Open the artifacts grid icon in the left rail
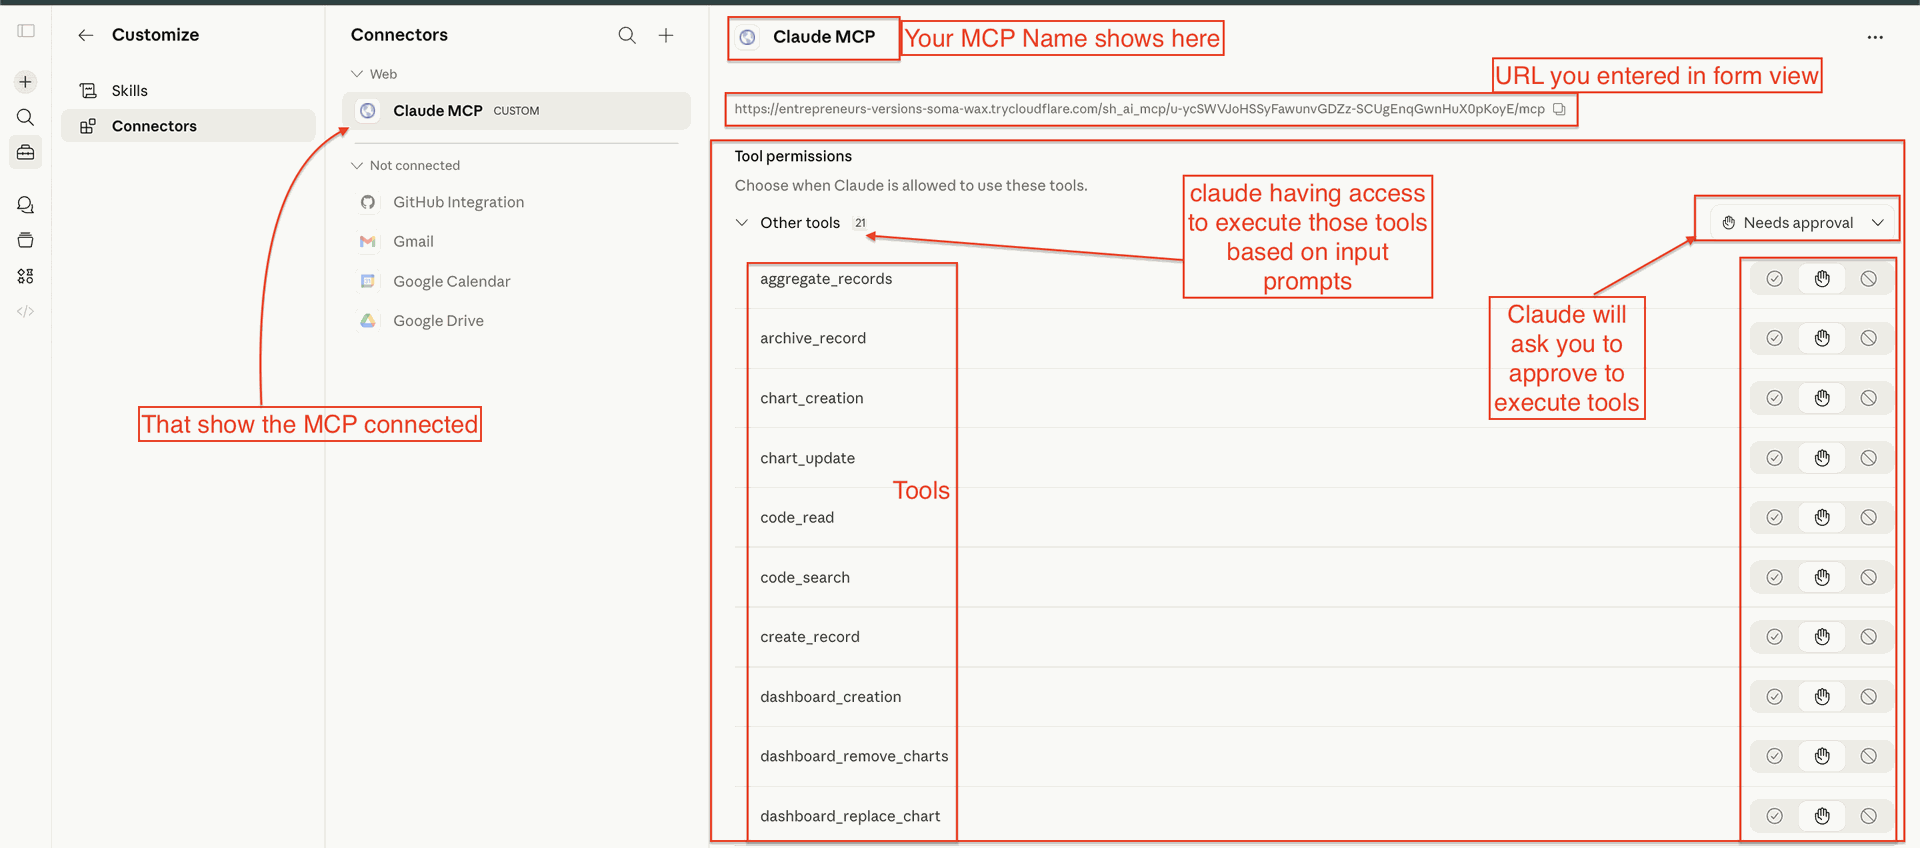 26,276
